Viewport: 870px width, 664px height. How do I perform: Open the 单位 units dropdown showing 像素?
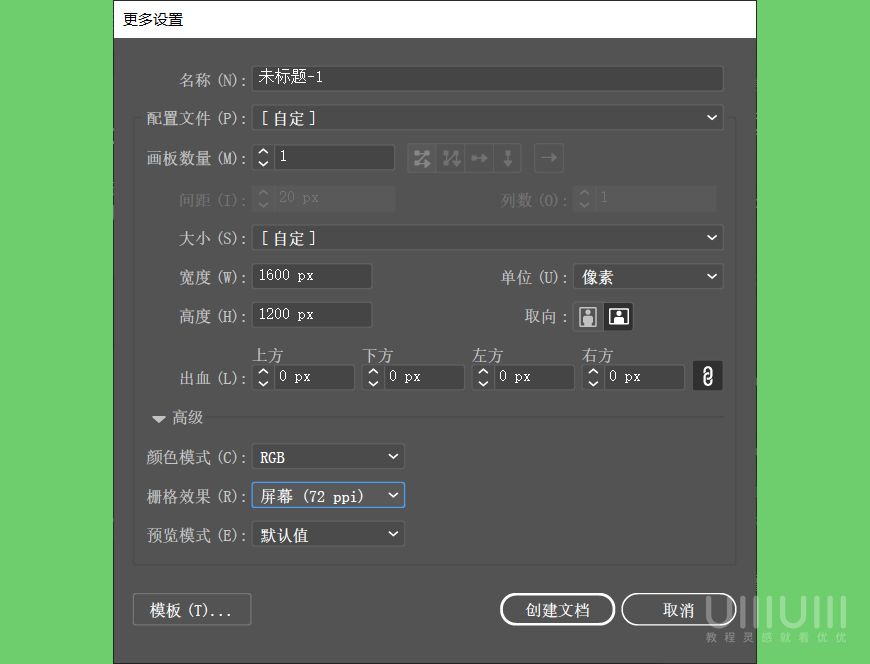coord(647,276)
